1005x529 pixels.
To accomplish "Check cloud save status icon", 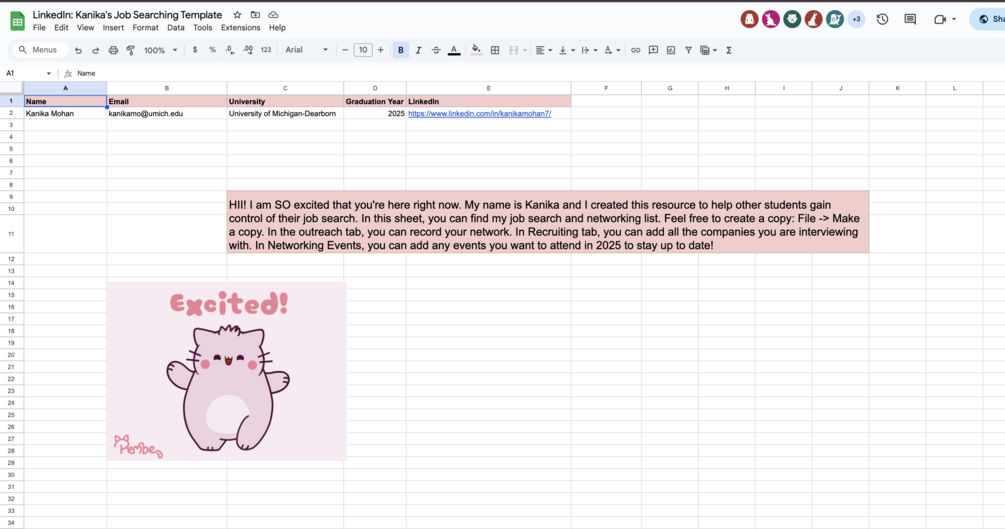I will pyautogui.click(x=273, y=15).
